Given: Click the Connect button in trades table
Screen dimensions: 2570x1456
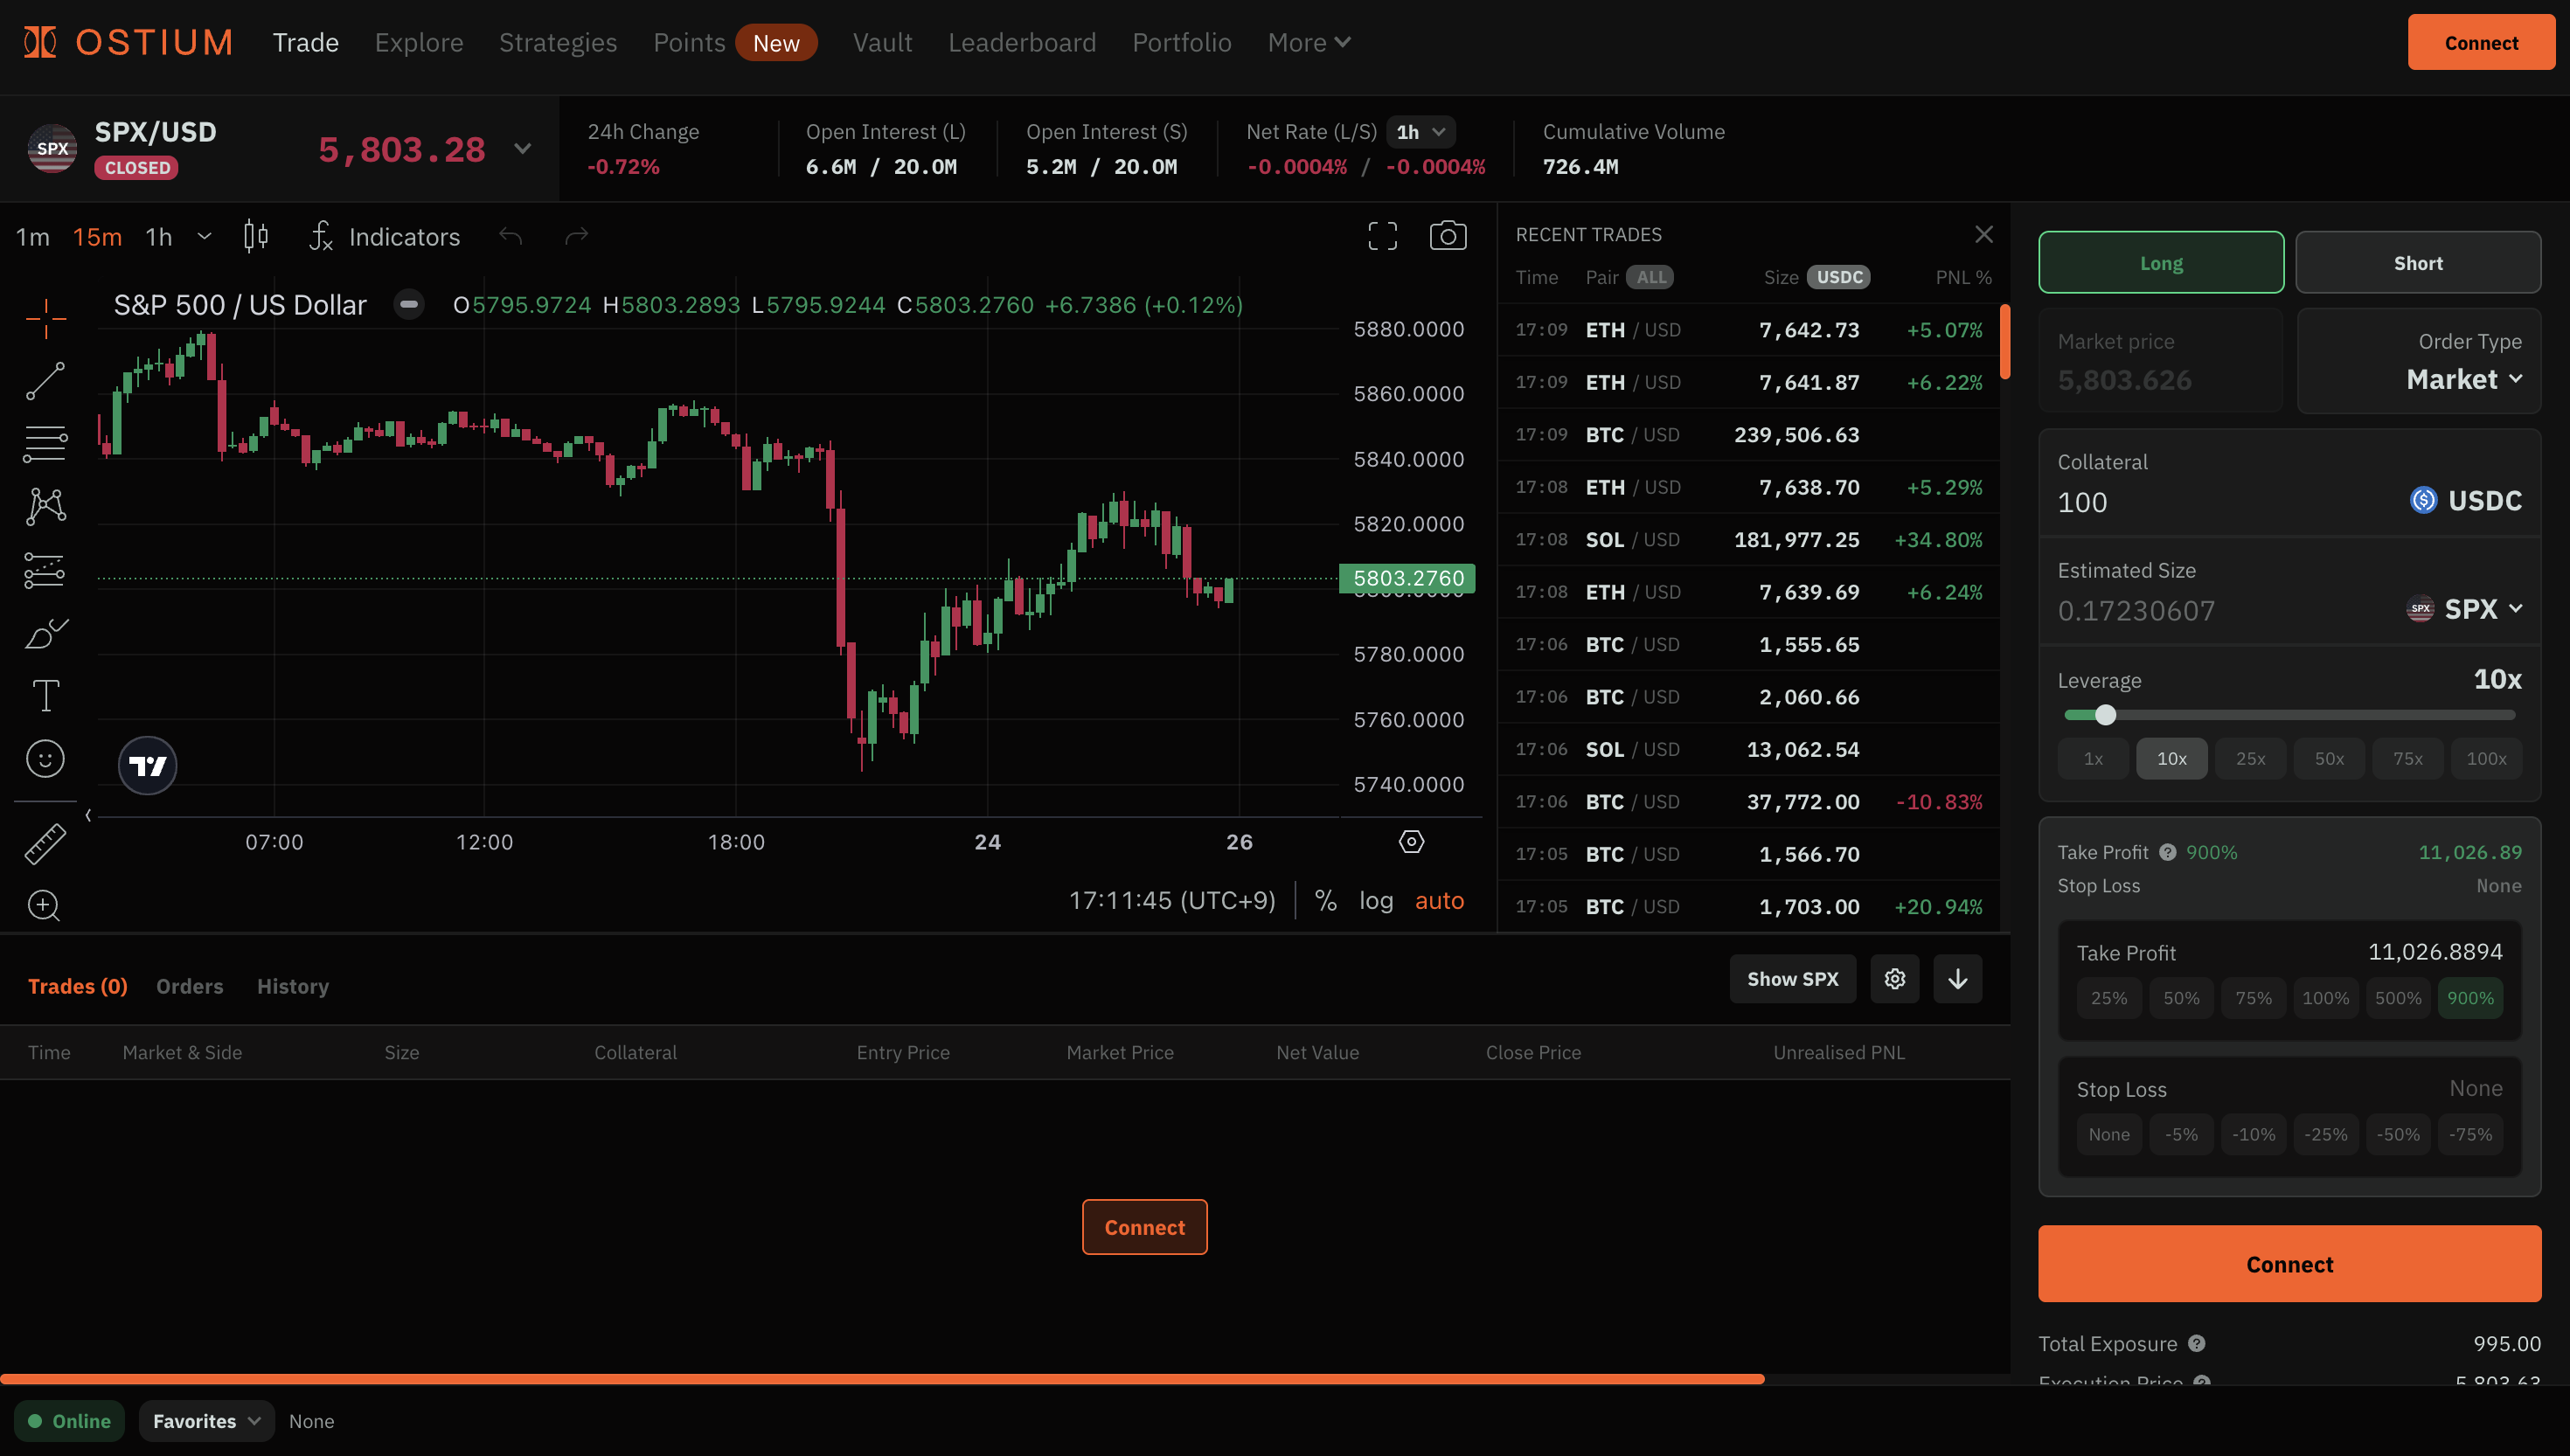Looking at the screenshot, I should pos(1144,1227).
